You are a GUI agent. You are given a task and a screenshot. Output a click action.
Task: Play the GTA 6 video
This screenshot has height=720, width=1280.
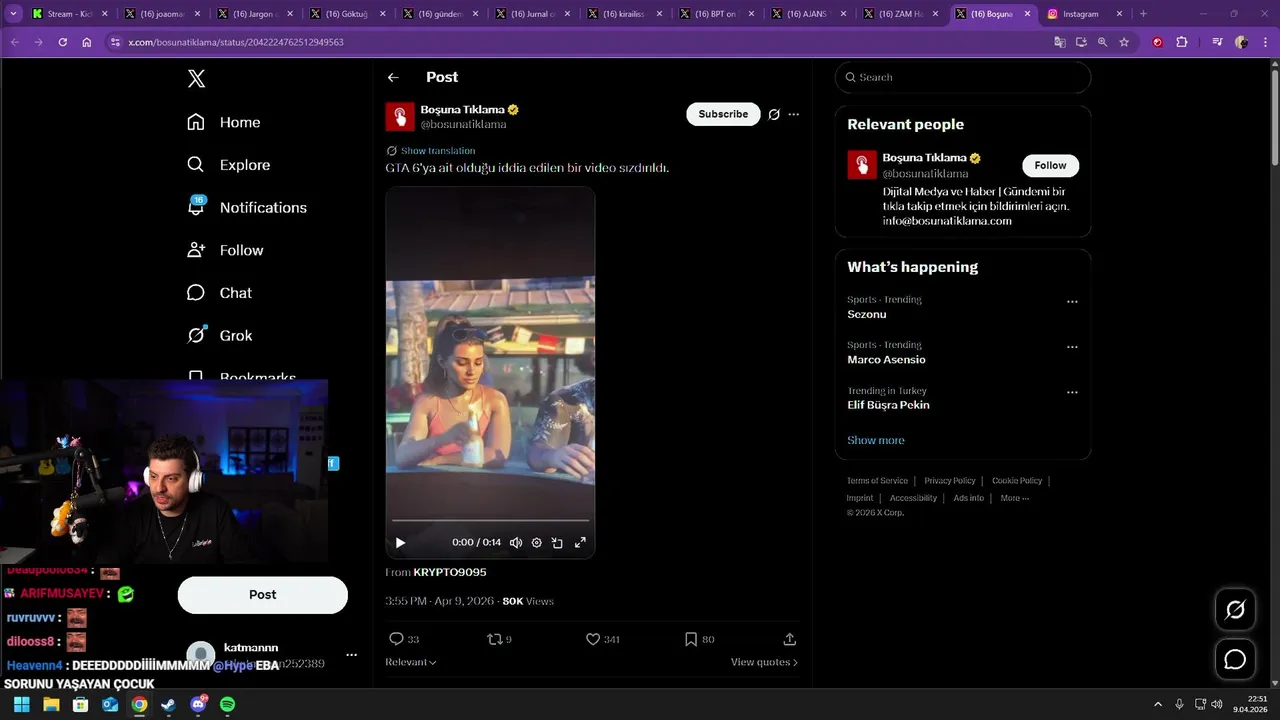tap(400, 543)
